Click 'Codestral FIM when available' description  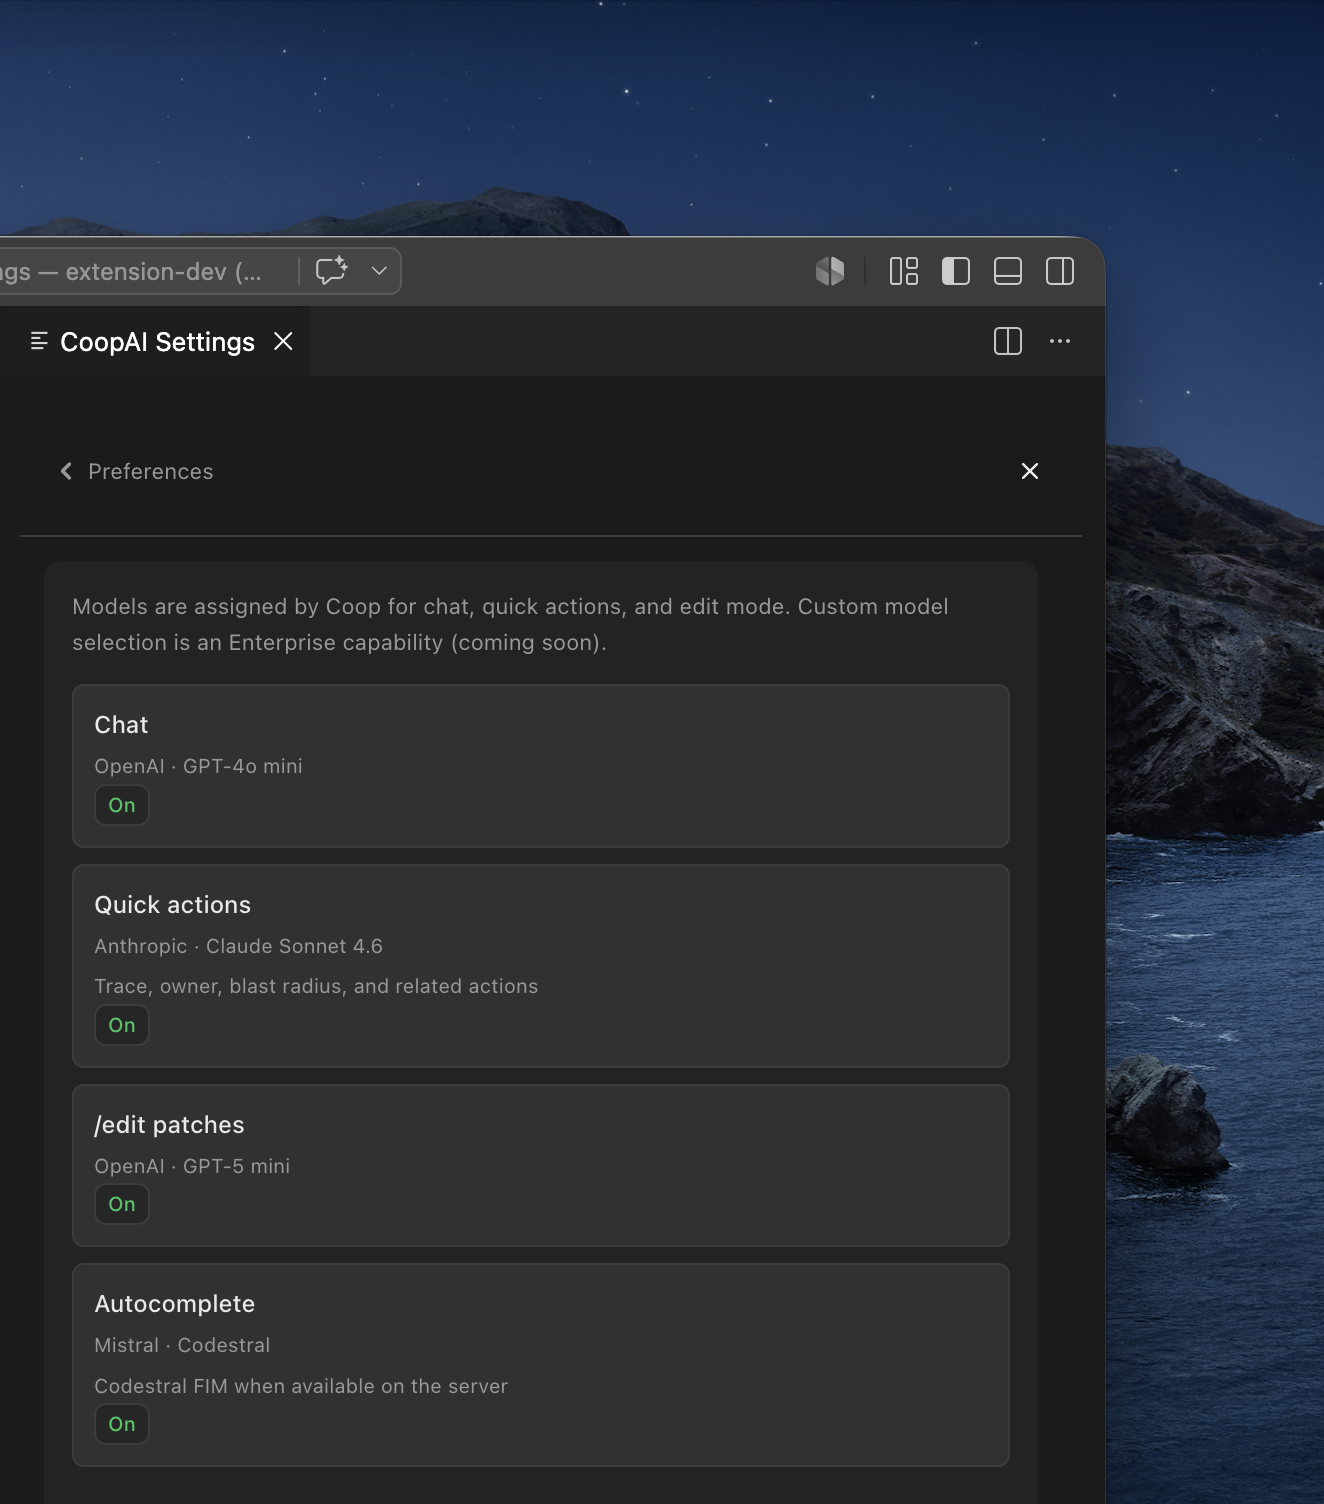(x=301, y=1386)
